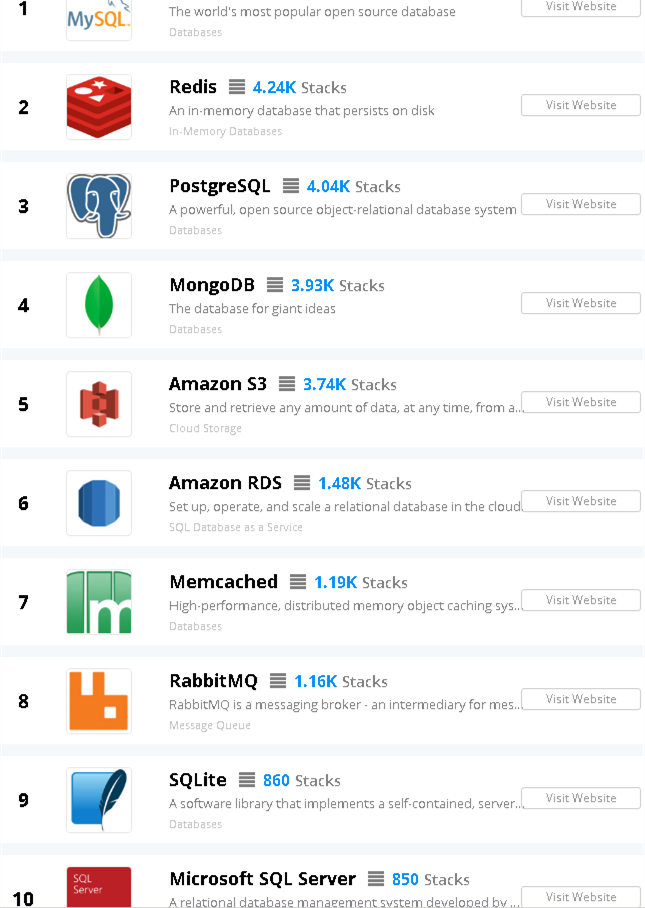
Task: Click the Cloud Storage category under Amazon S3
Action: coord(205,428)
